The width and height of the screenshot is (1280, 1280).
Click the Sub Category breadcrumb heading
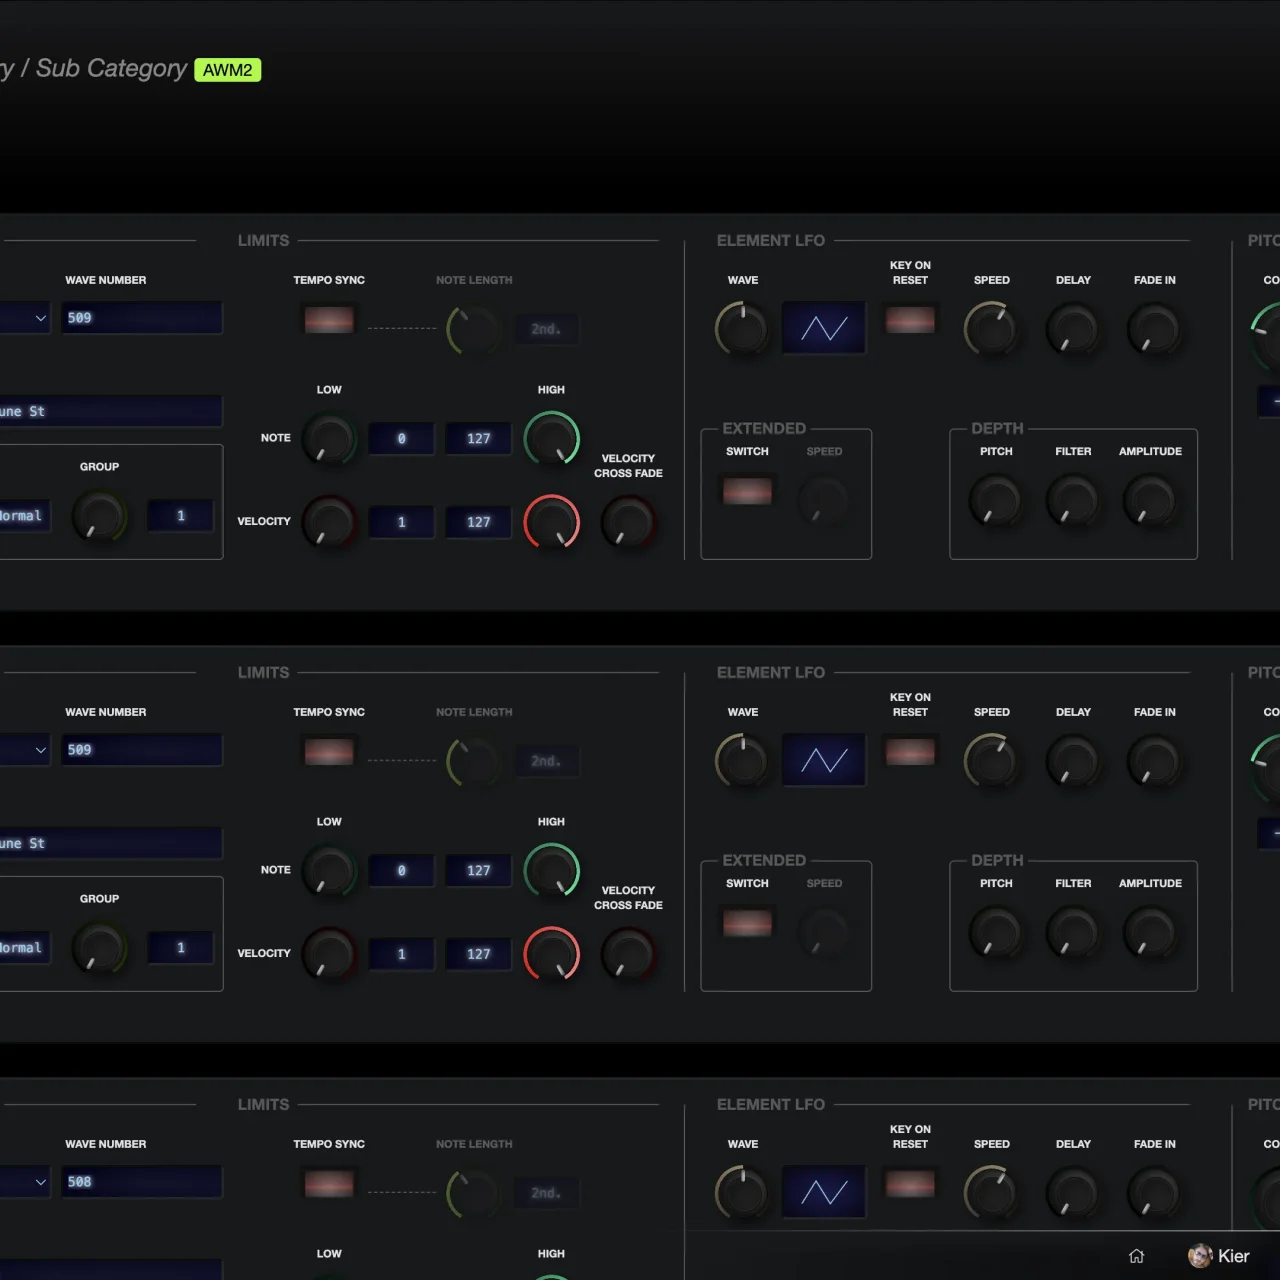(x=110, y=68)
